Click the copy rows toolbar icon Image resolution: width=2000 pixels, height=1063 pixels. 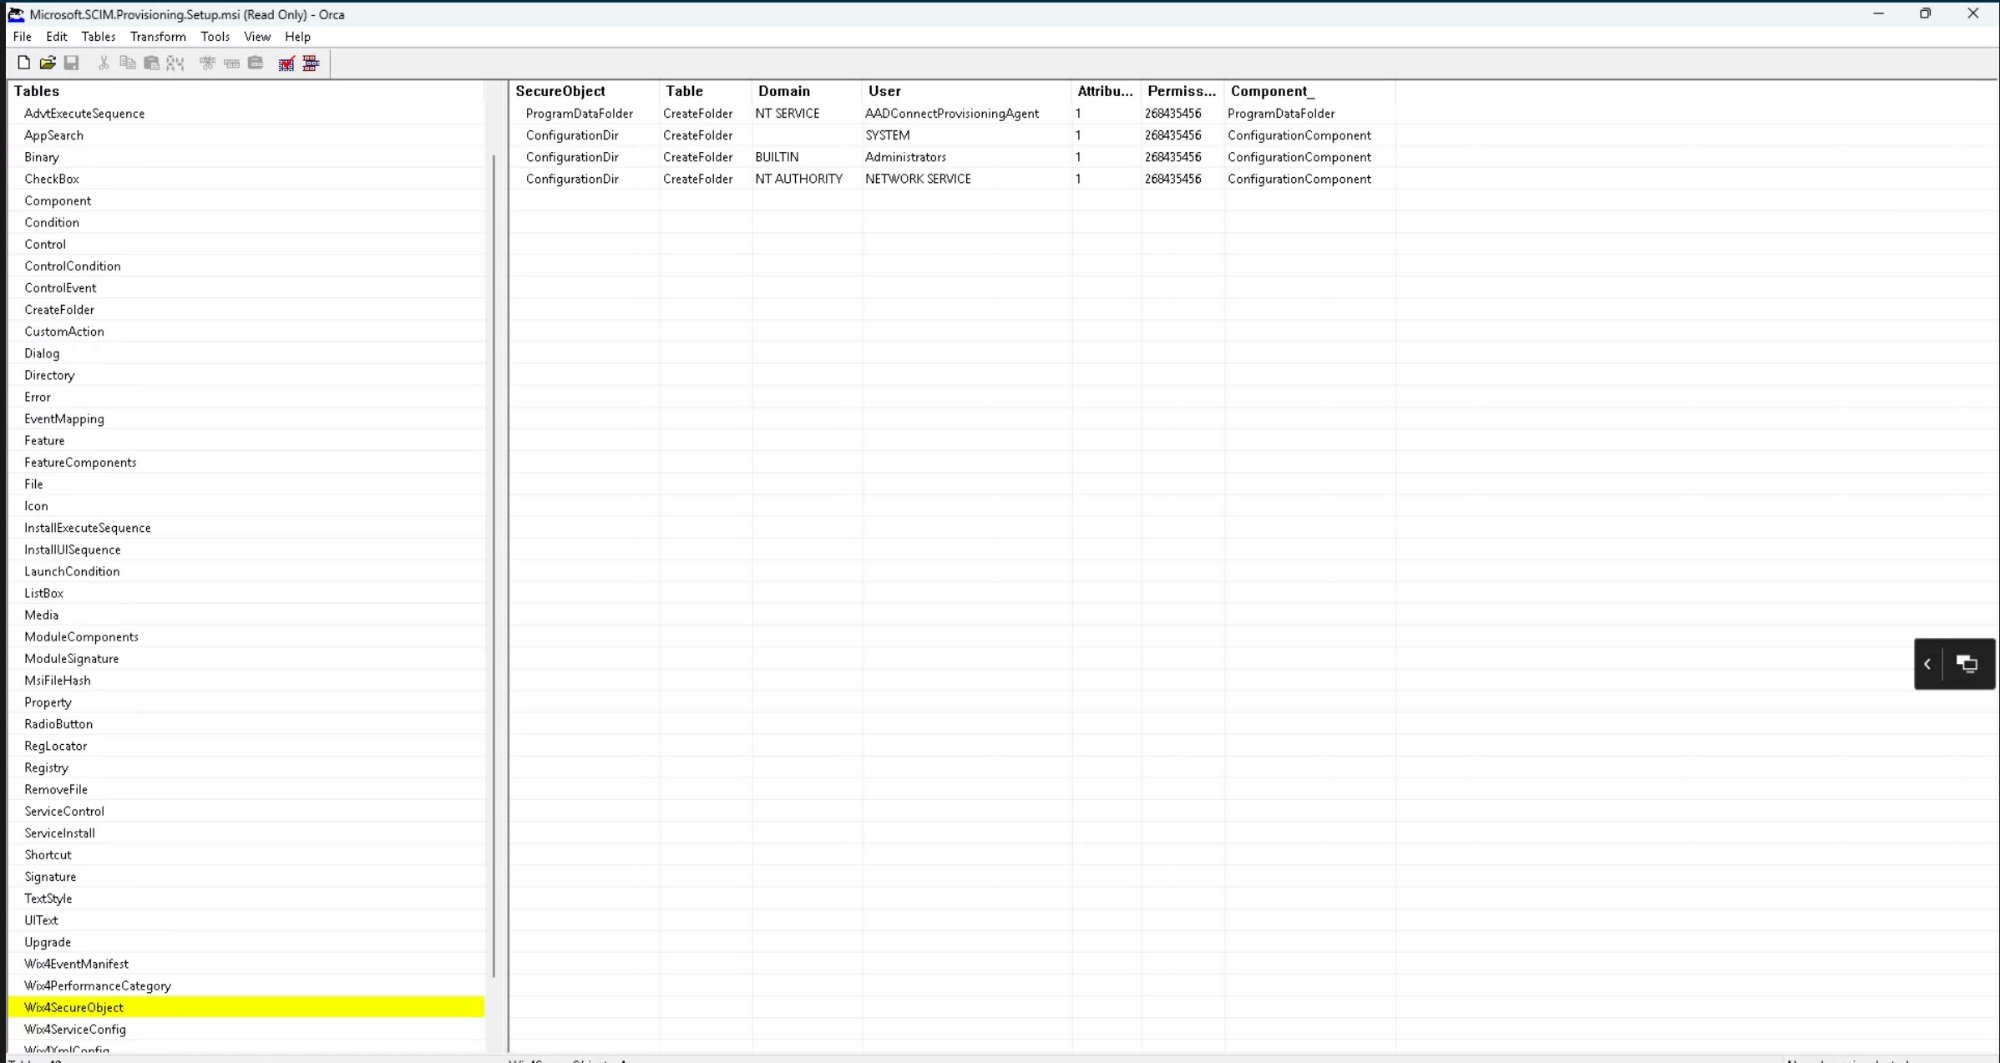click(231, 63)
